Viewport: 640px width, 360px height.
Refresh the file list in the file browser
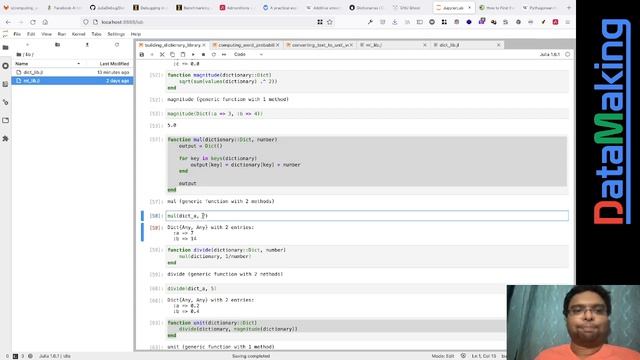coord(117,44)
